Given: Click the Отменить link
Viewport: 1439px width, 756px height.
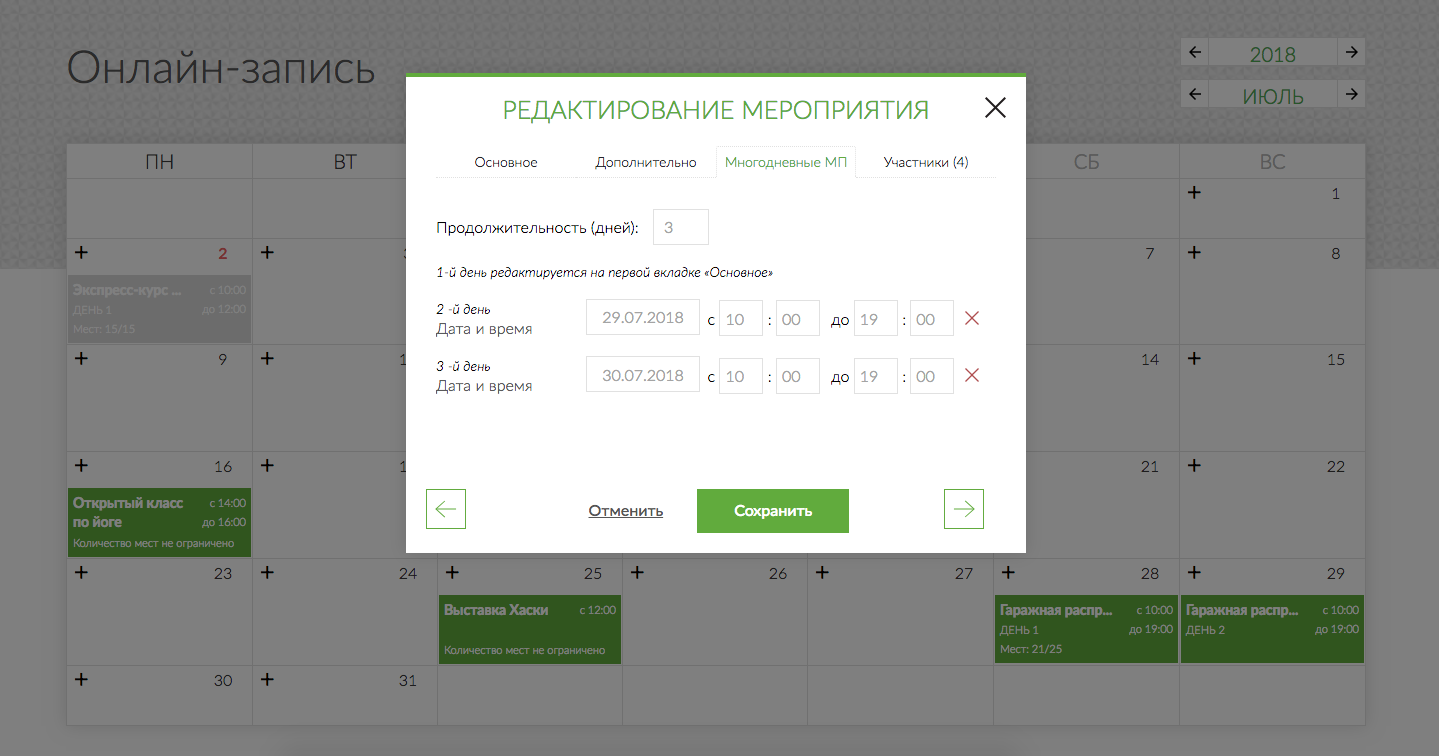Looking at the screenshot, I should click(x=625, y=511).
